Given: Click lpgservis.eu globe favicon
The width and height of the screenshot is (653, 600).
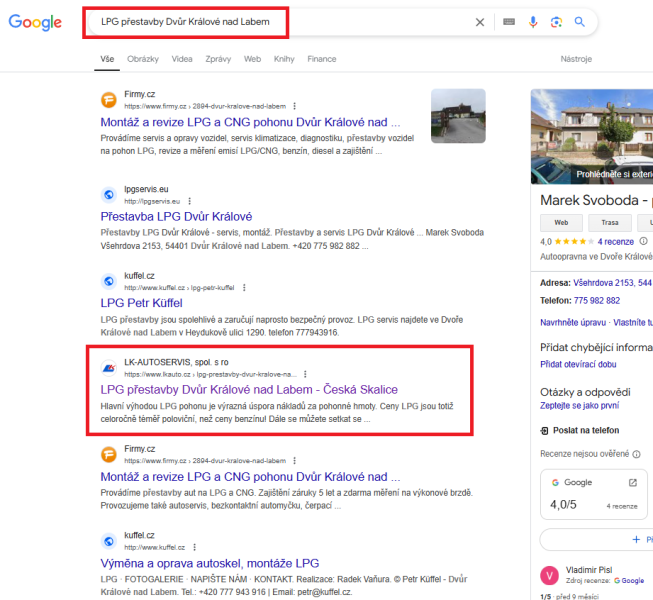Looking at the screenshot, I should pos(109,194).
